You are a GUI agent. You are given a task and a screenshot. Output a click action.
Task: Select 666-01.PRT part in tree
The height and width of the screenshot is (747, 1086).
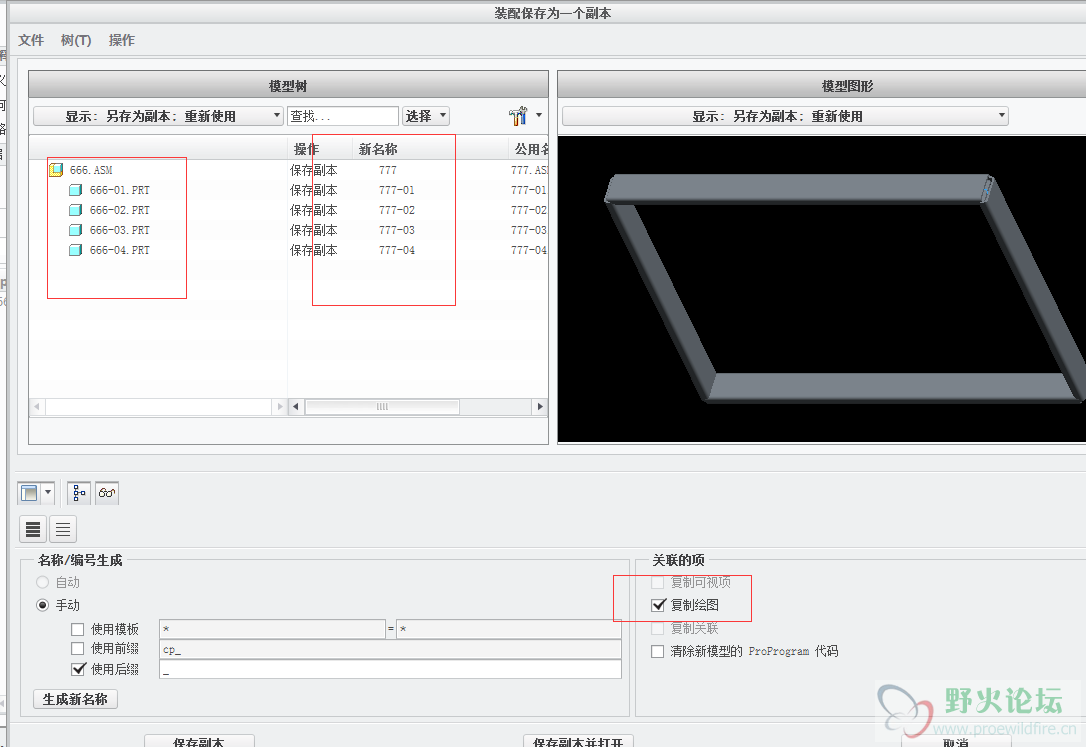119,190
